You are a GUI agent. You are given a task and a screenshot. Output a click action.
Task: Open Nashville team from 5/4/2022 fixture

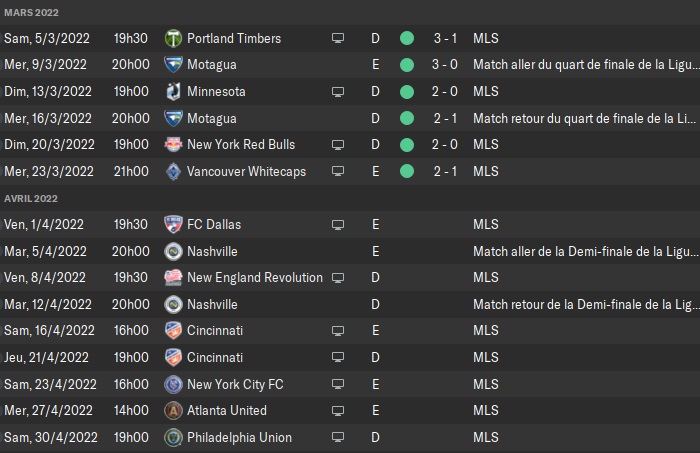[212, 251]
